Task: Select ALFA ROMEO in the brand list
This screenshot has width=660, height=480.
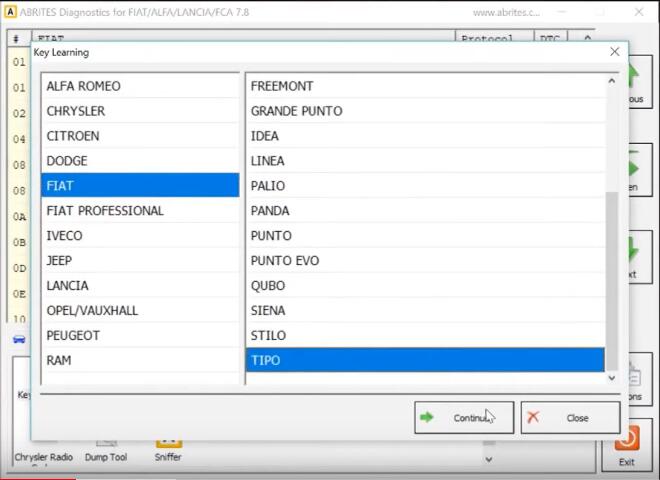Action: click(140, 86)
